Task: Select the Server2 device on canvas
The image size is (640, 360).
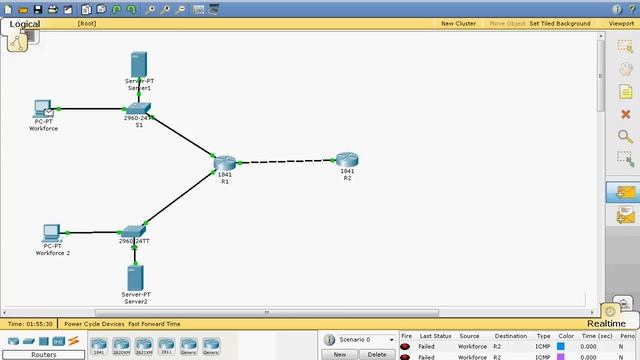Action: [135, 278]
